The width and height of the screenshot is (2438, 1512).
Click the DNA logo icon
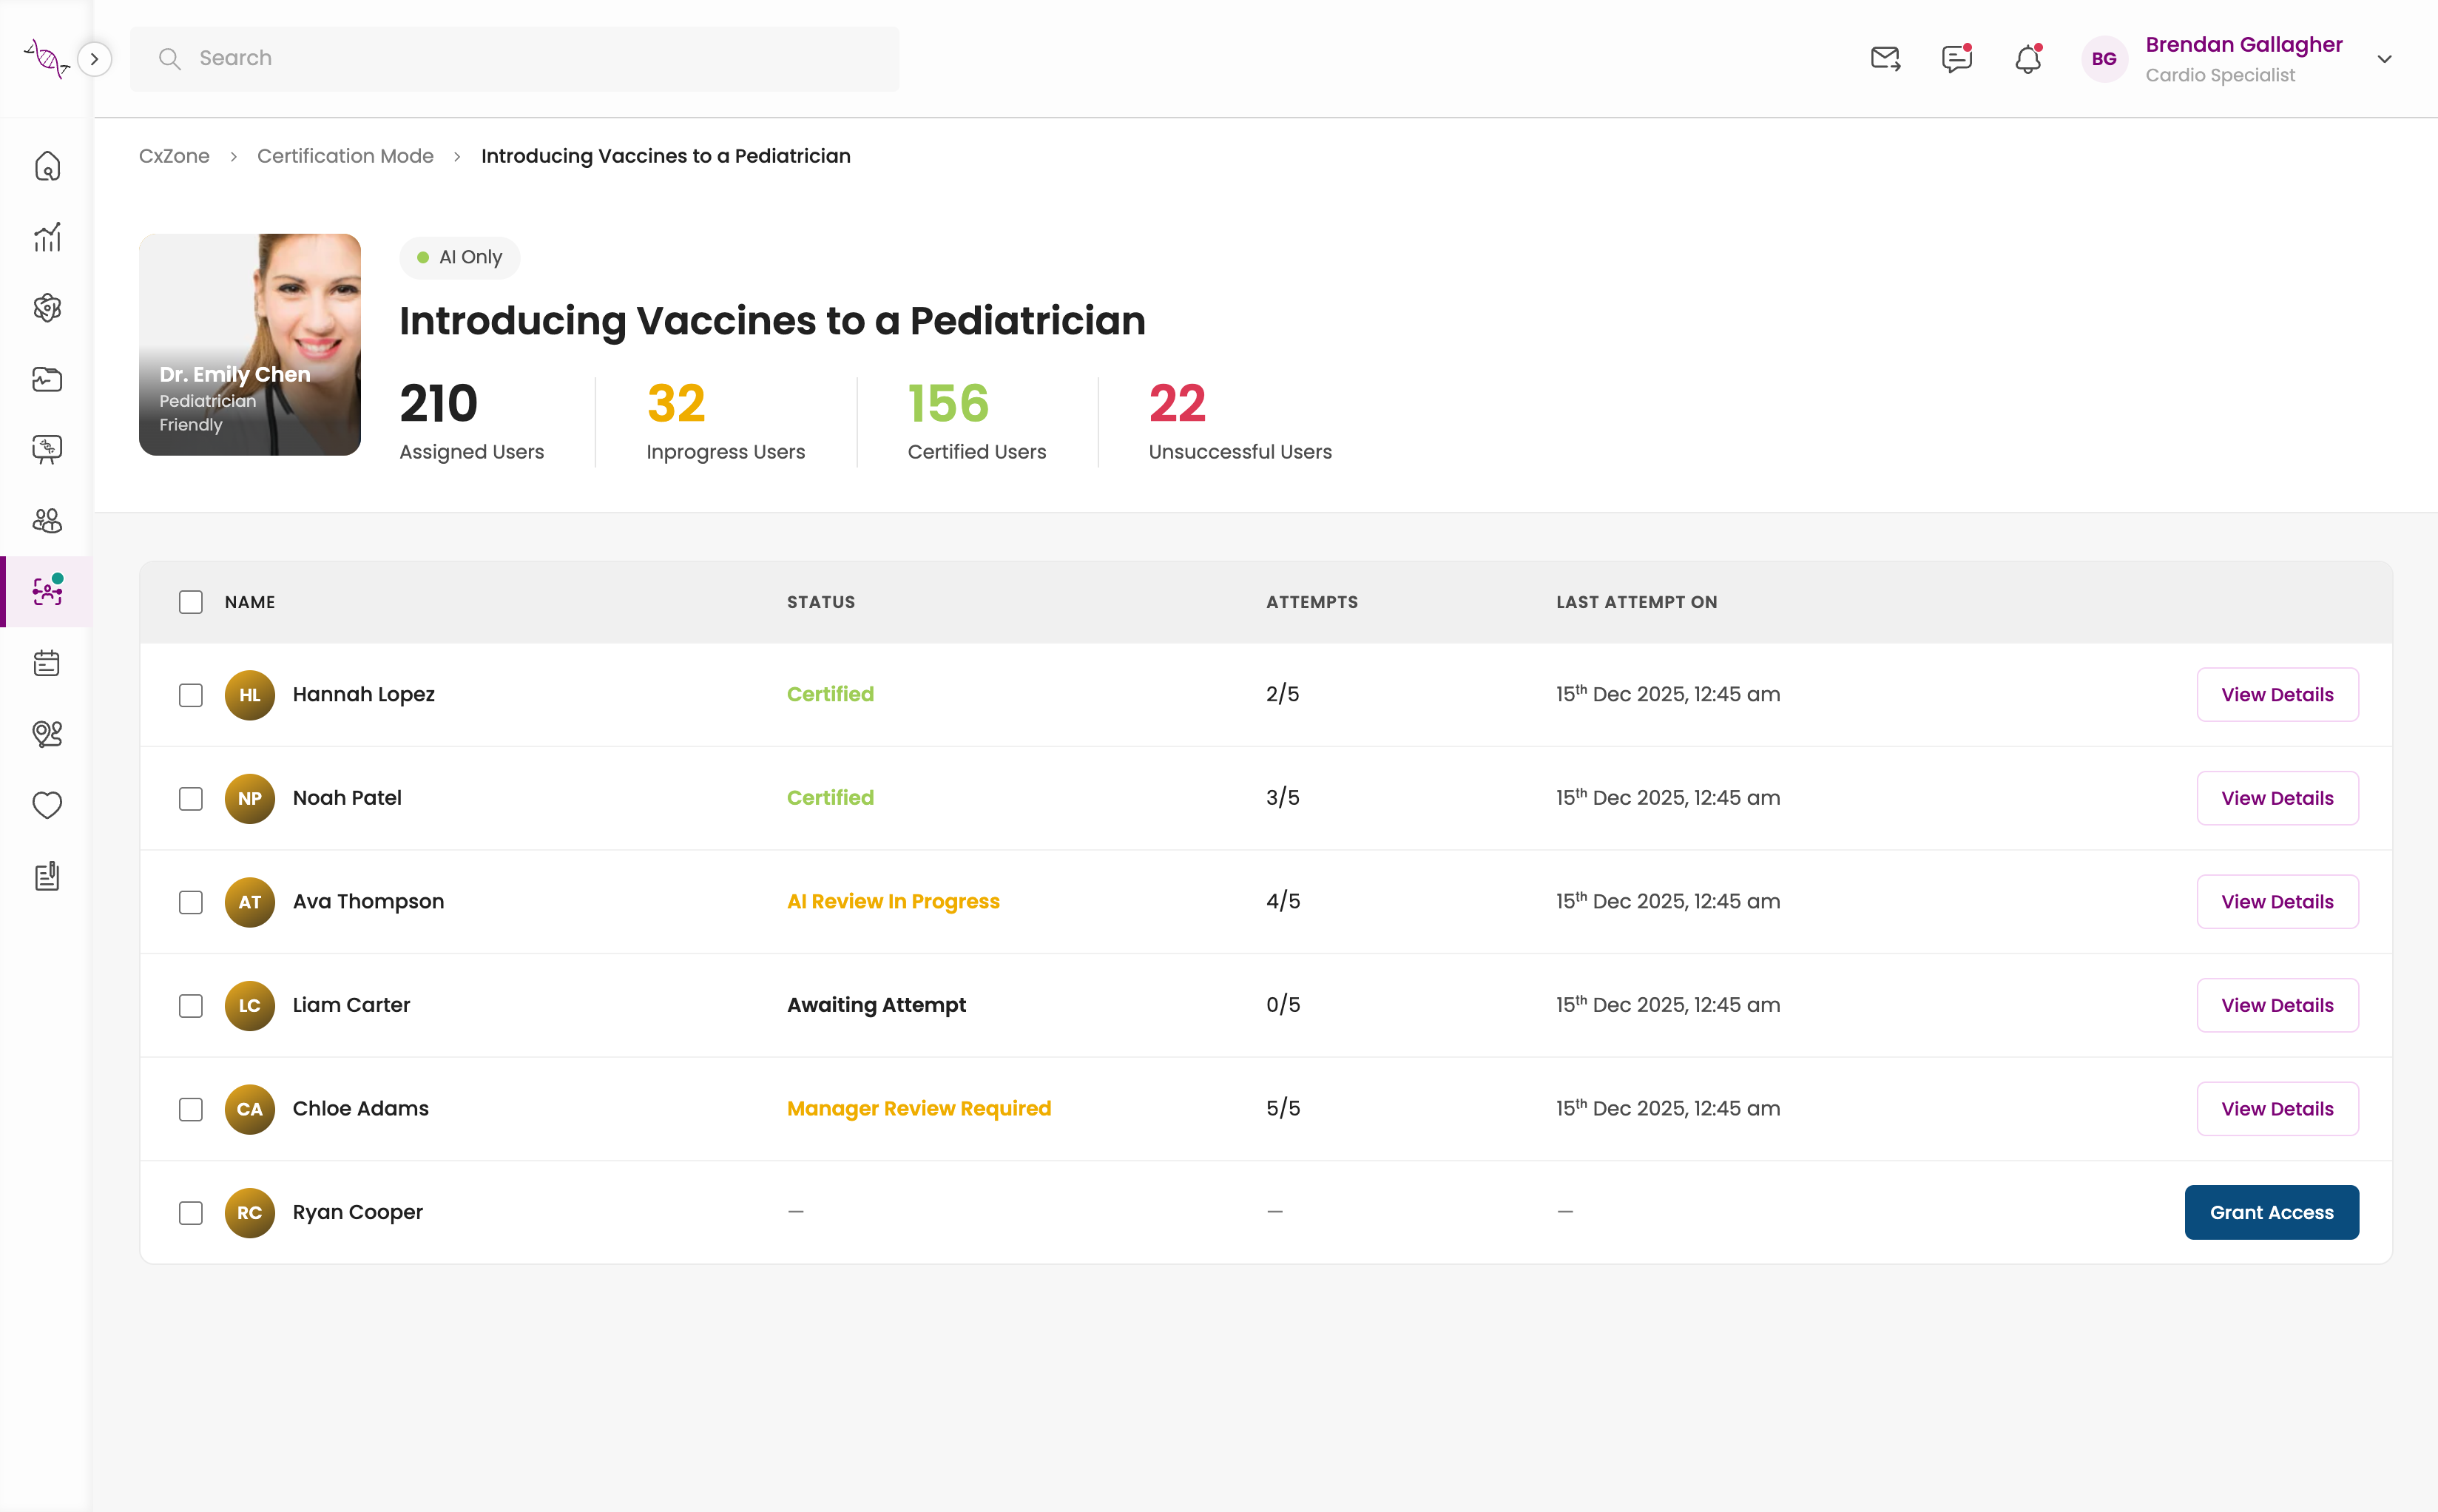pos(46,59)
